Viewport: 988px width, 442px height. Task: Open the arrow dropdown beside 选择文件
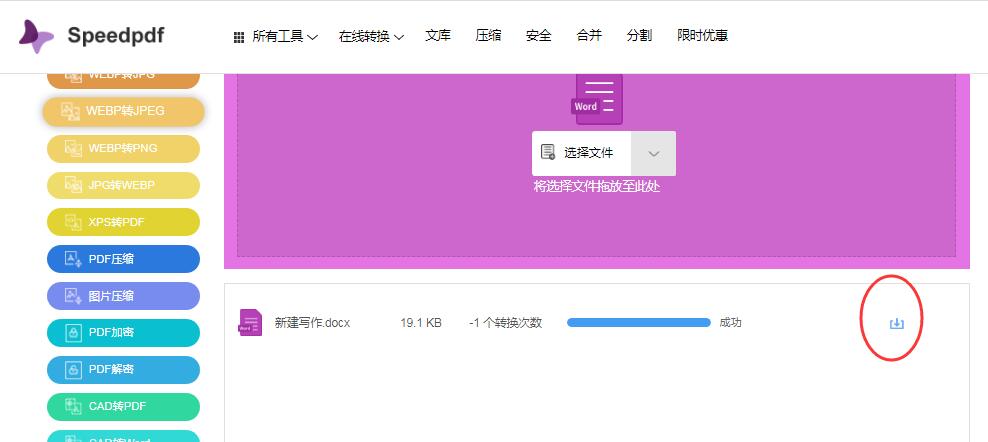tap(654, 153)
